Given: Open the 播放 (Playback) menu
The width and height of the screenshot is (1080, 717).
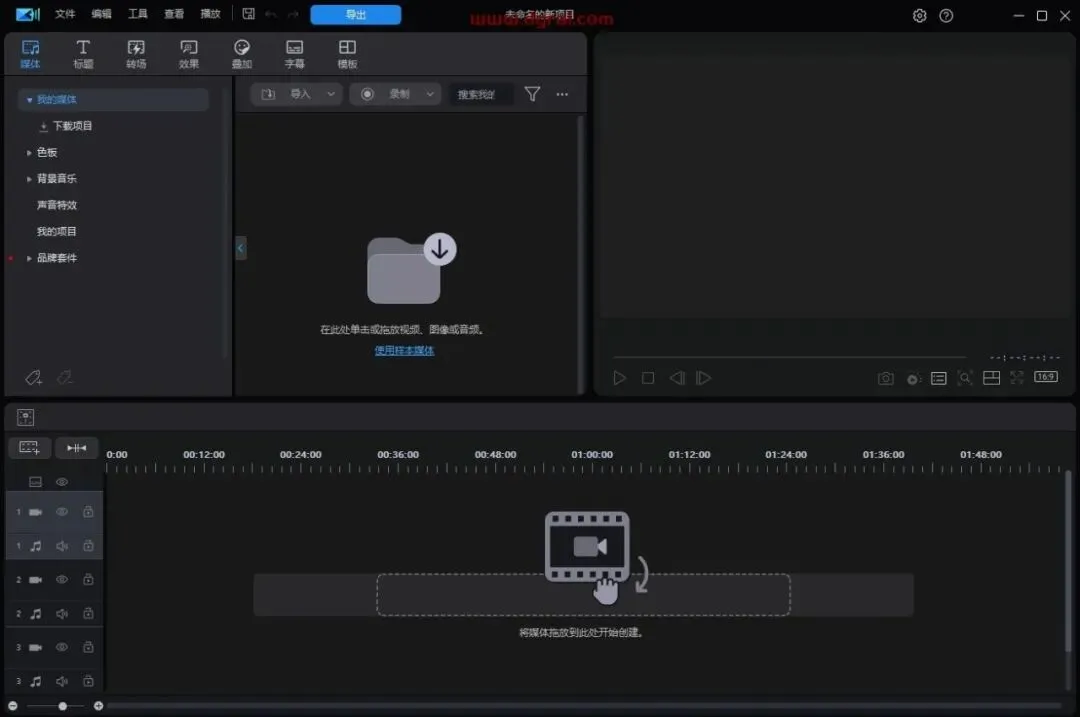Looking at the screenshot, I should pyautogui.click(x=210, y=14).
